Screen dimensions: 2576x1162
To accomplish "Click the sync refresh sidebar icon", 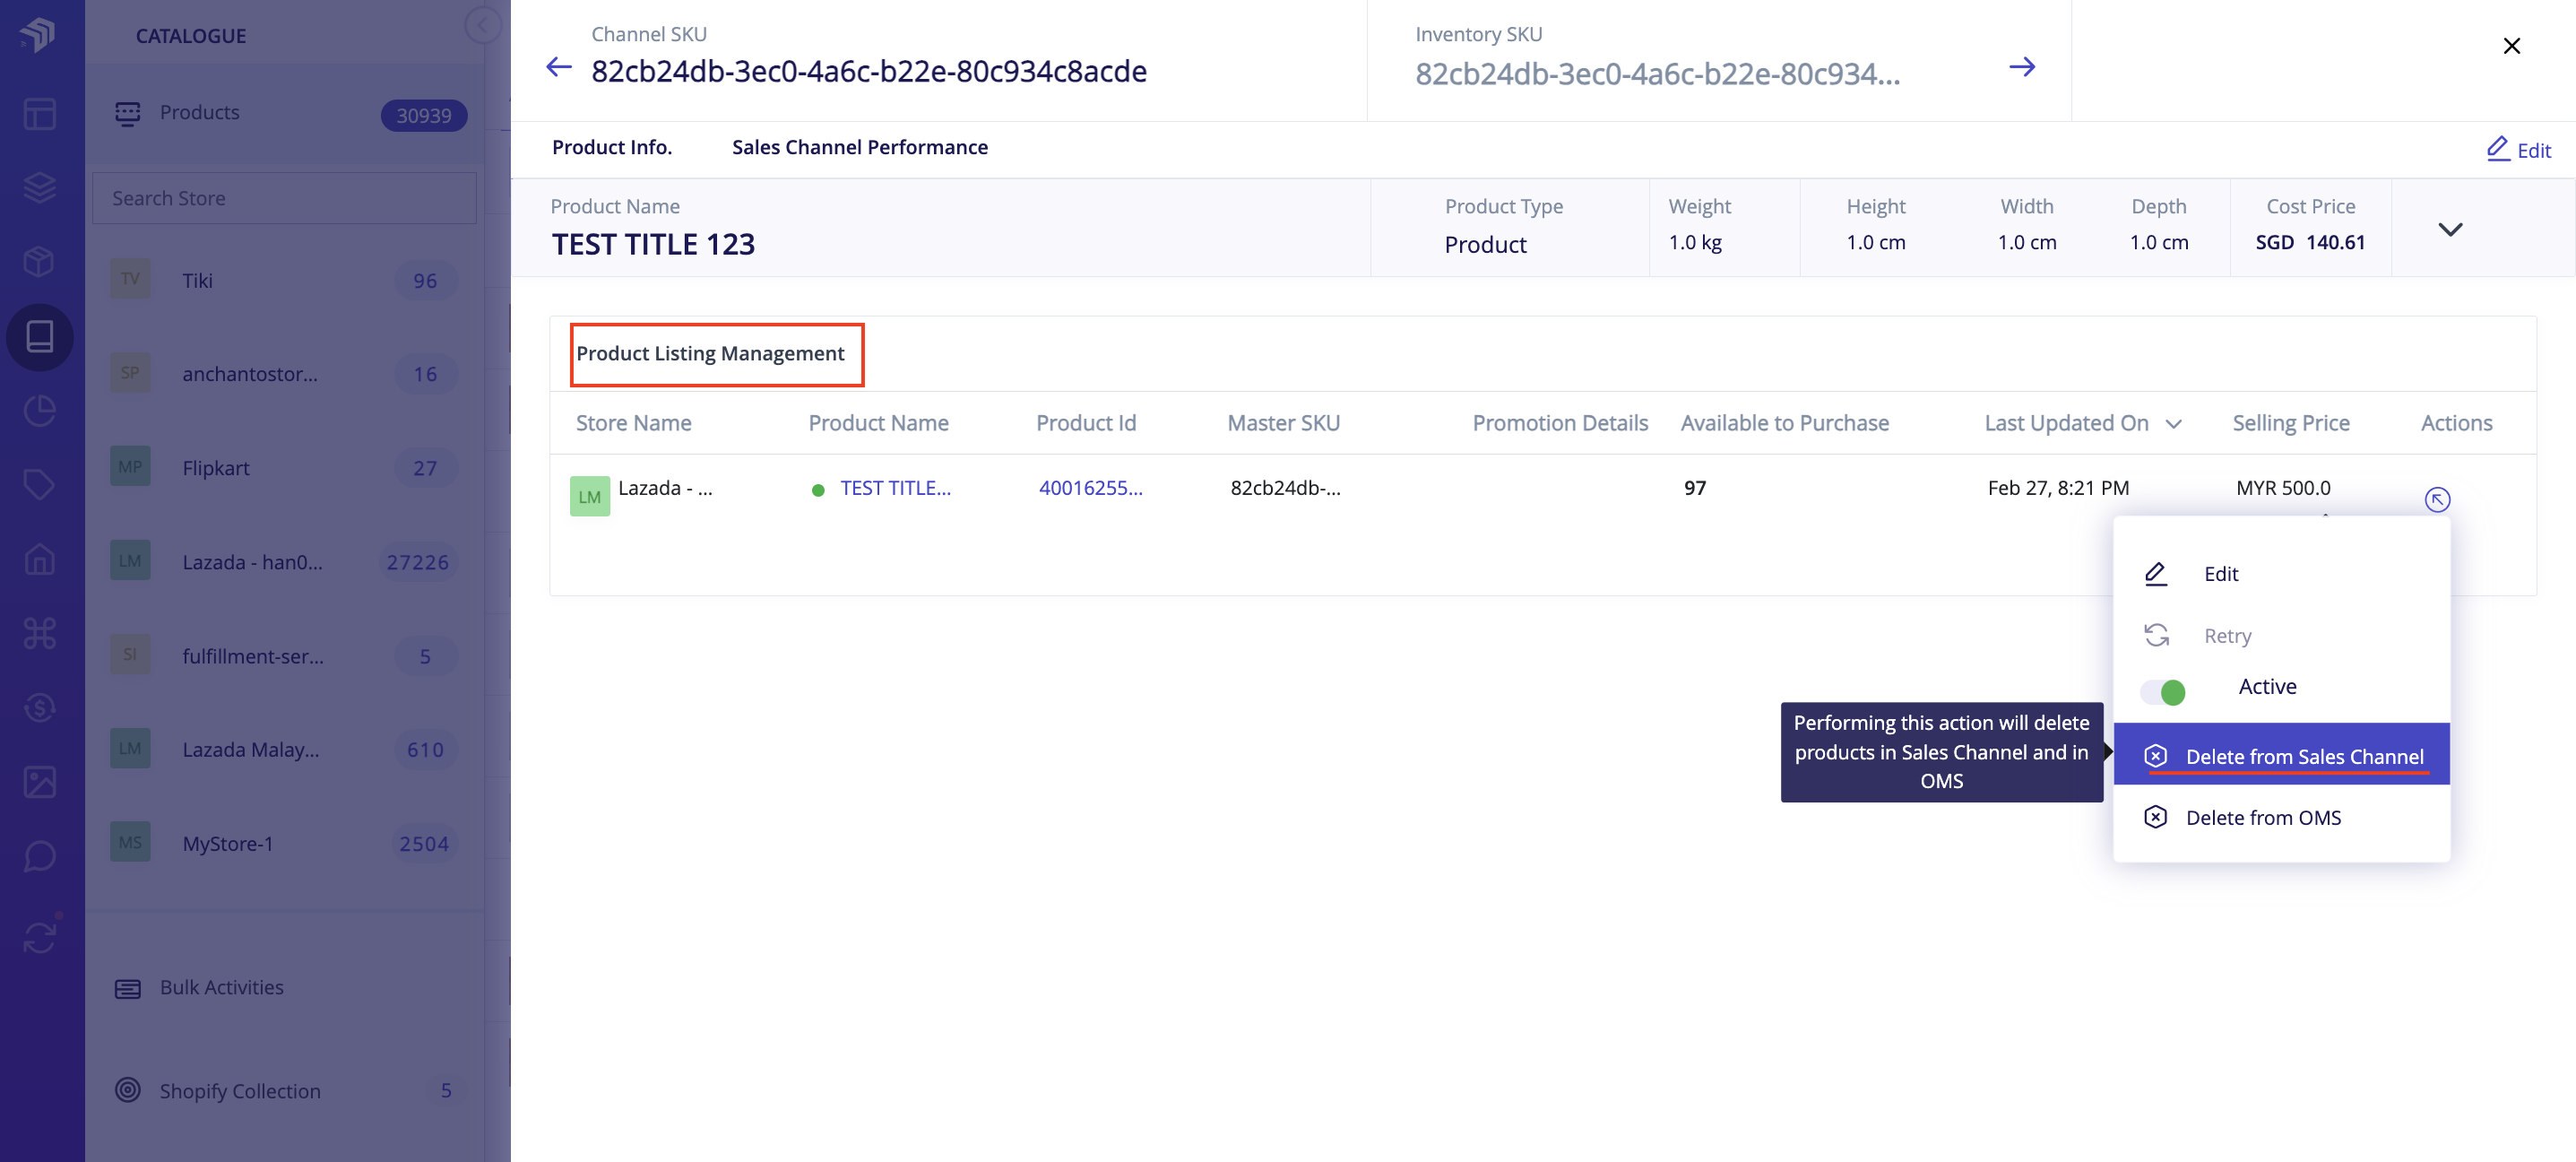I will pyautogui.click(x=40, y=937).
